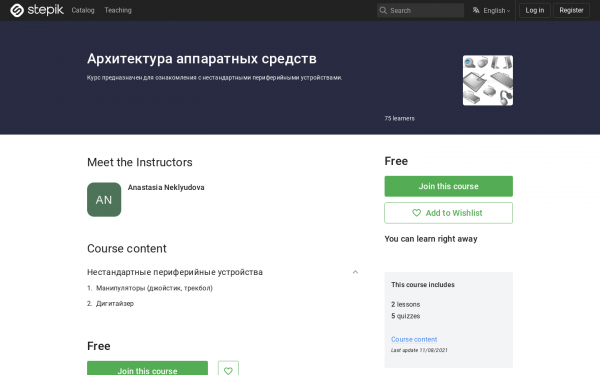Open the Teaching menu
Screen dimensions: 600x375
pyautogui.click(x=118, y=10)
